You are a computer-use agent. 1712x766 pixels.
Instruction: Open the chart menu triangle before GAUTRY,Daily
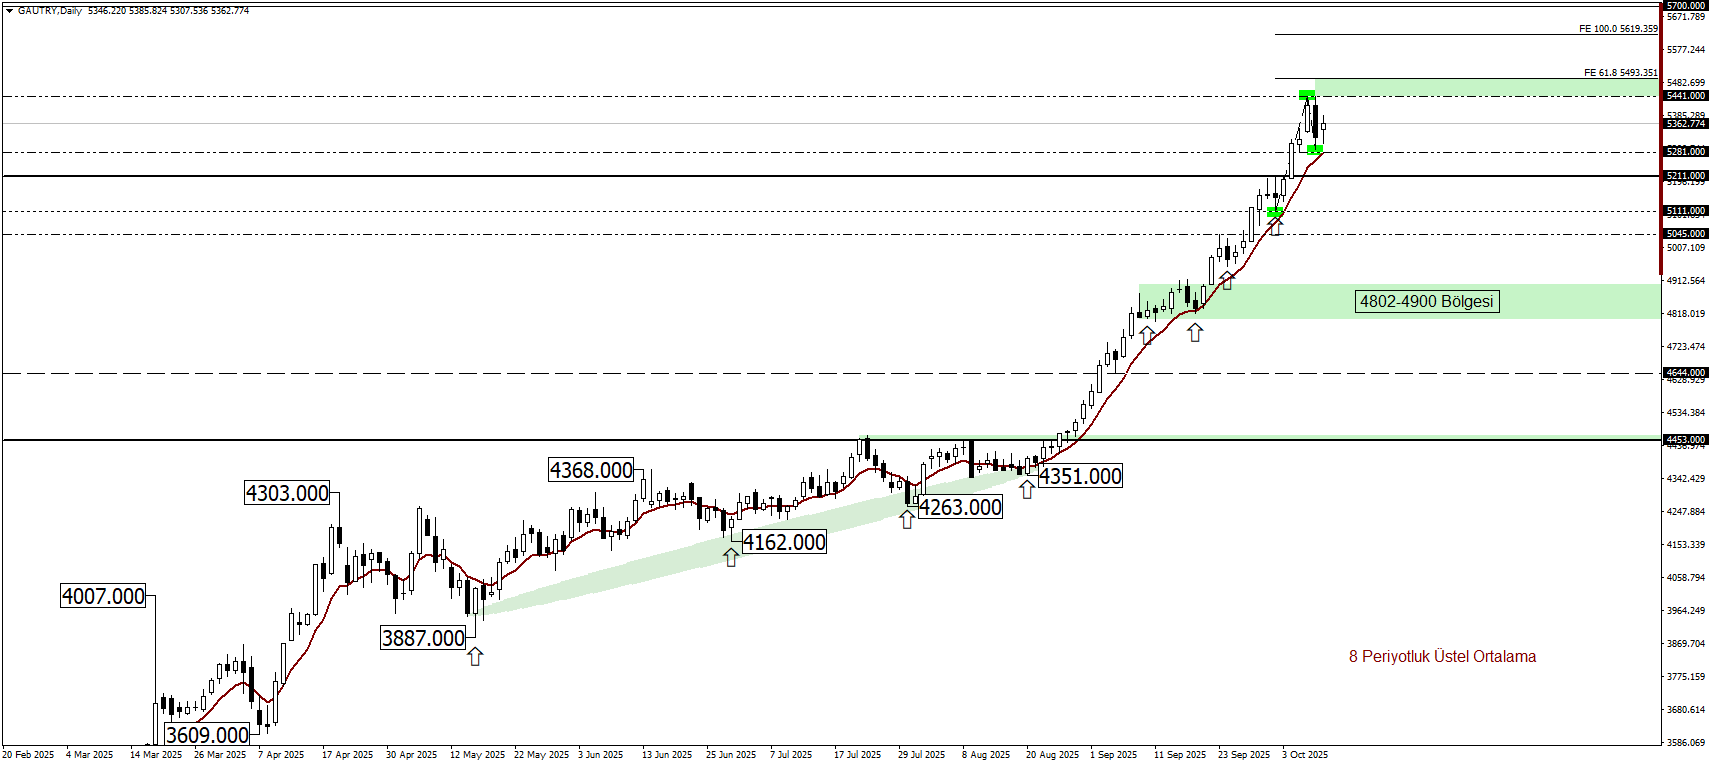coord(9,11)
